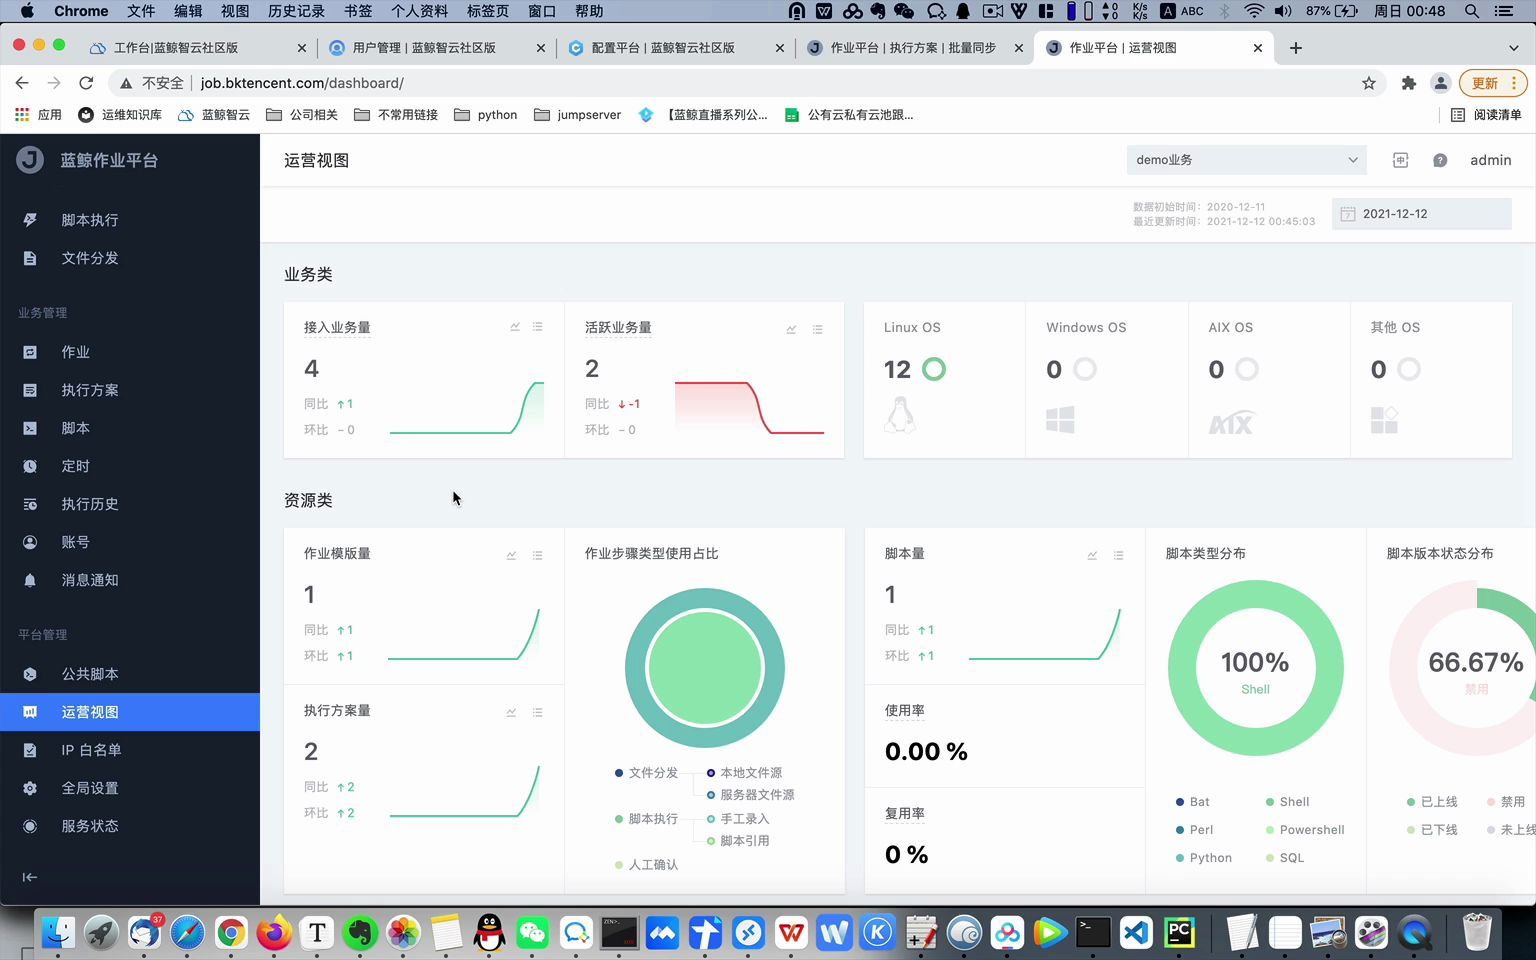Click the IP 白名单 sidebar icon

pos(30,750)
